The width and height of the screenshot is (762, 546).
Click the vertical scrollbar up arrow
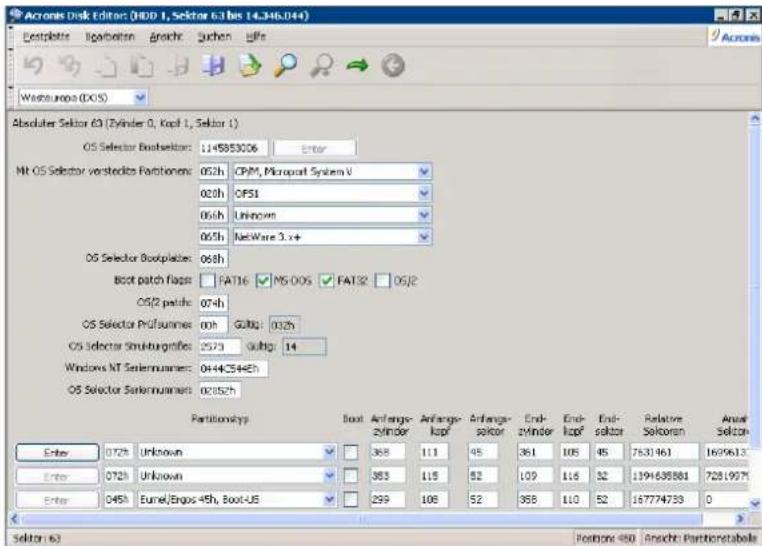755,118
